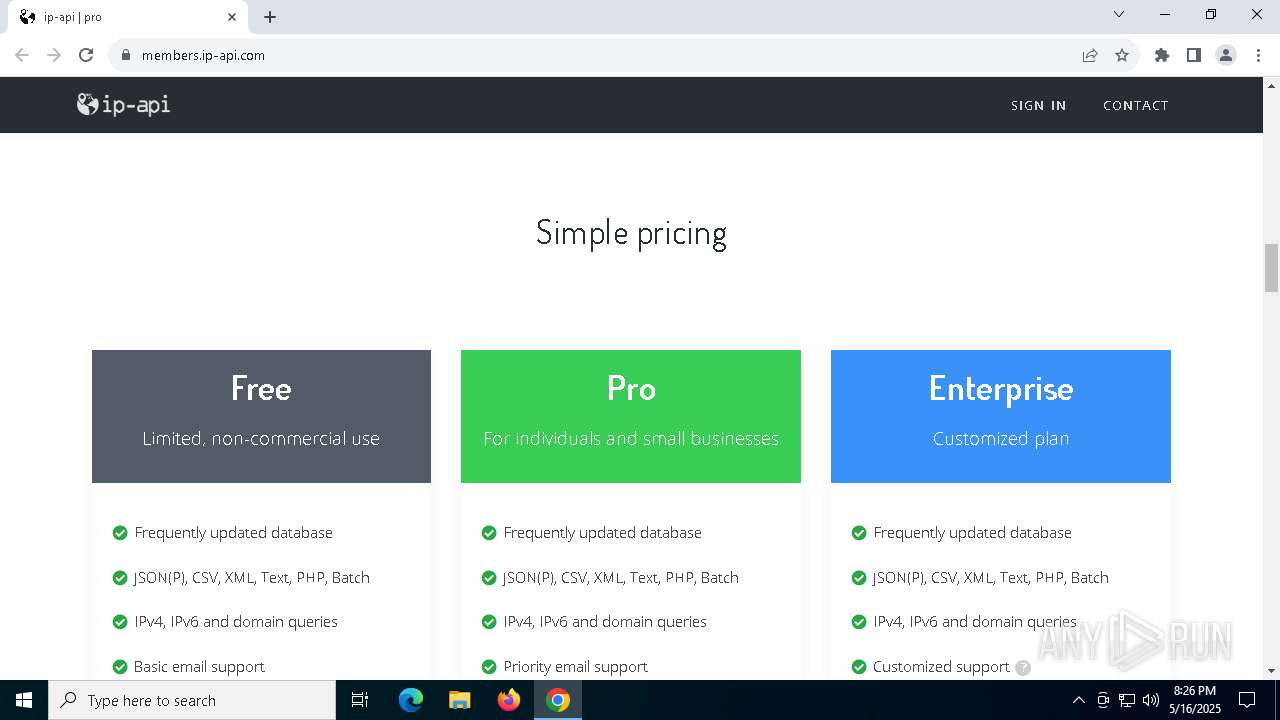The image size is (1280, 720).
Task: Click the Enterprise plan card header
Action: 1001,416
